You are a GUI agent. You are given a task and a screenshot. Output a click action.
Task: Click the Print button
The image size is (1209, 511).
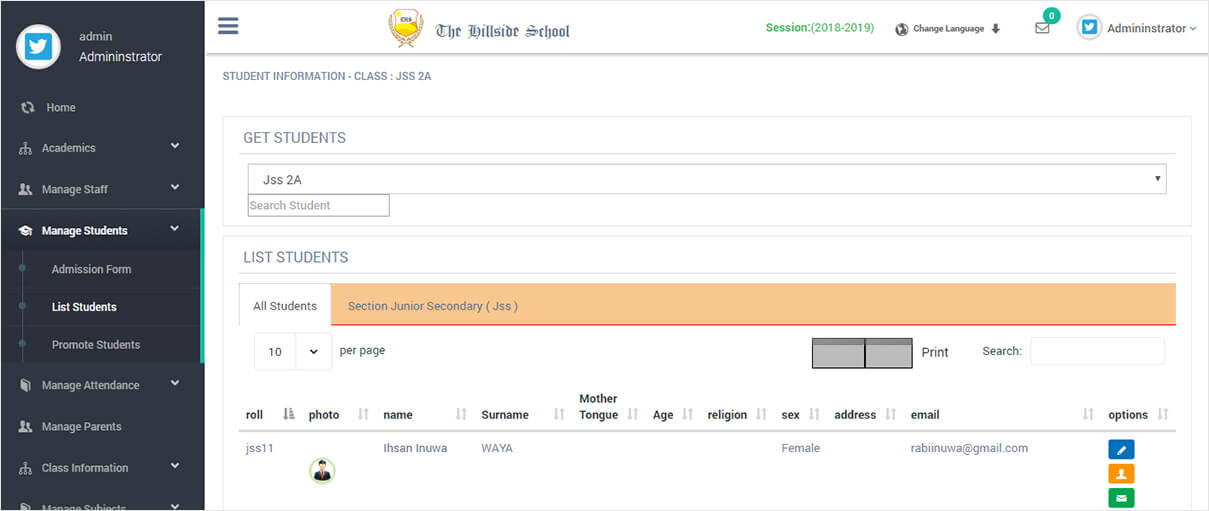click(x=934, y=352)
